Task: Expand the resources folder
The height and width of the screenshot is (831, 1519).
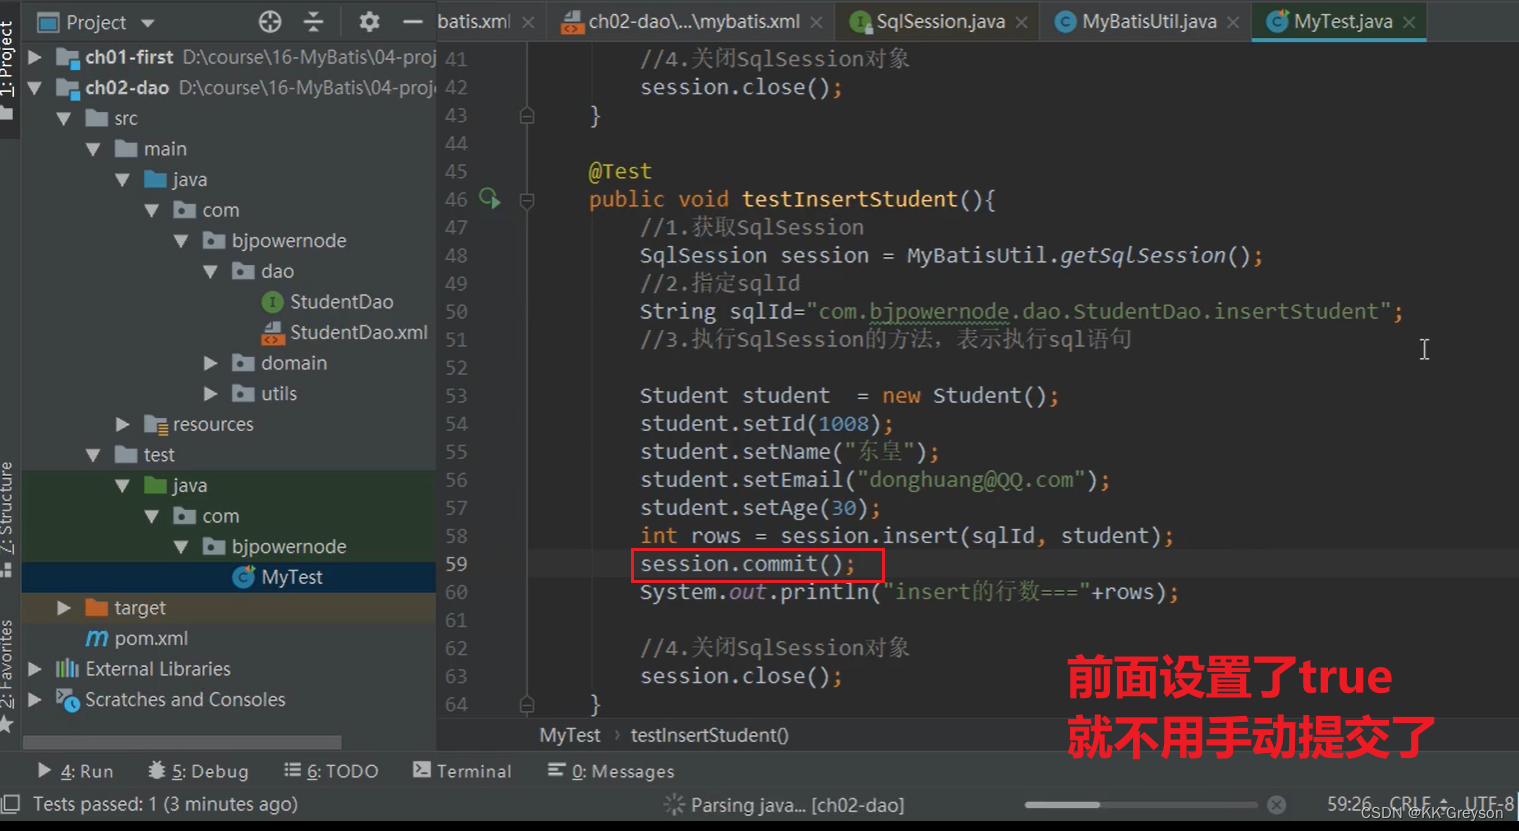Action: point(122,424)
